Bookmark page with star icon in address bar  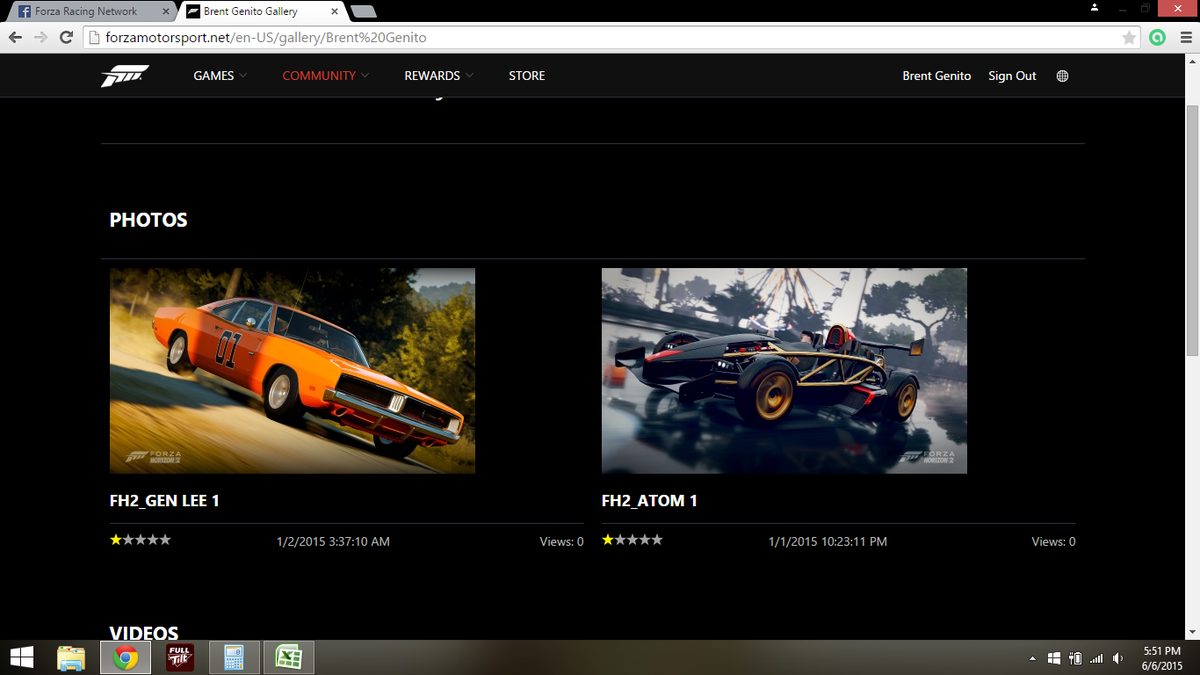coord(1129,37)
